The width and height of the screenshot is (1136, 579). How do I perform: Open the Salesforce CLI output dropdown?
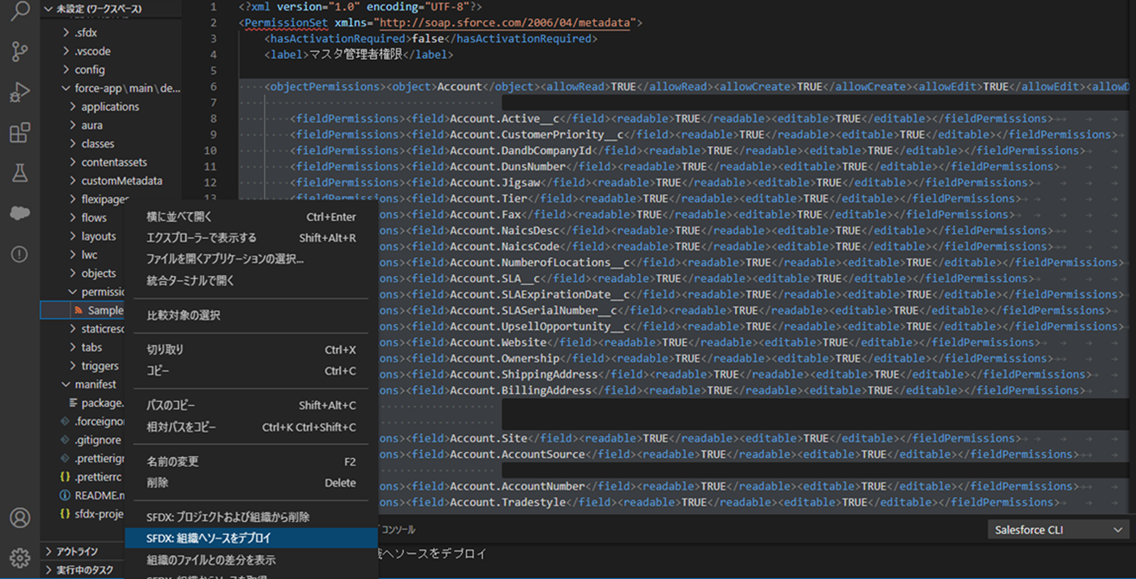coord(1057,530)
